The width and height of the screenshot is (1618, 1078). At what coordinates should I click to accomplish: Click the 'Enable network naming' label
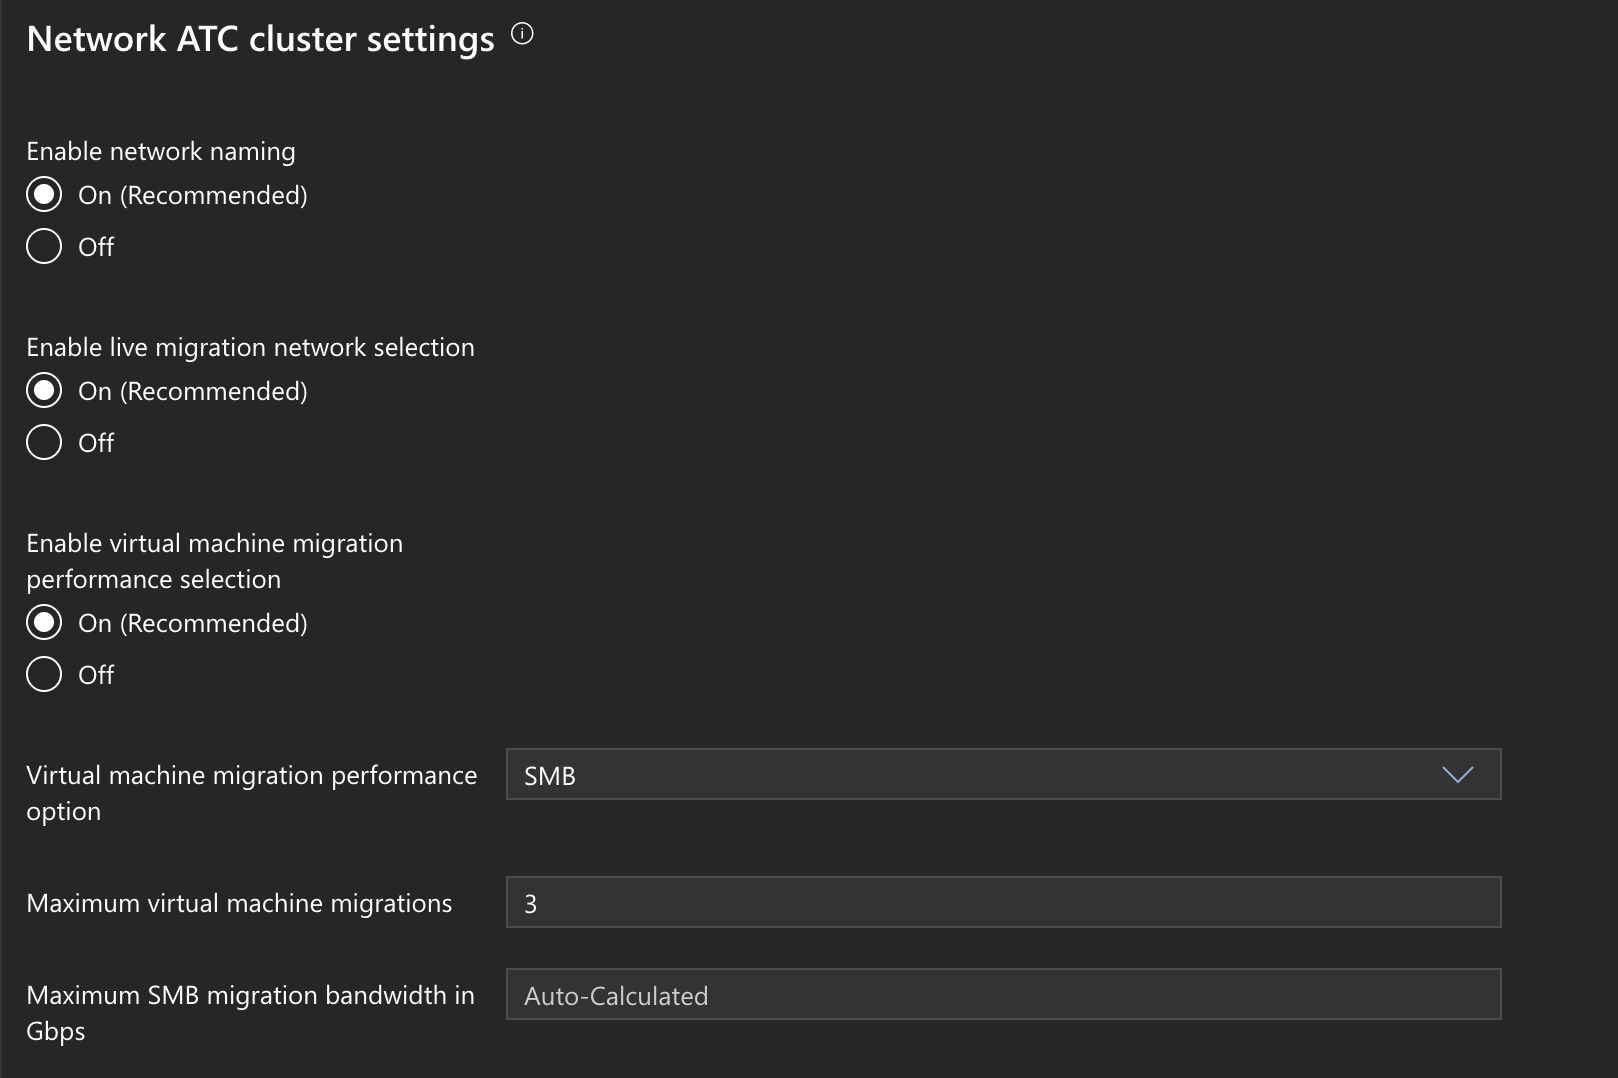[161, 151]
